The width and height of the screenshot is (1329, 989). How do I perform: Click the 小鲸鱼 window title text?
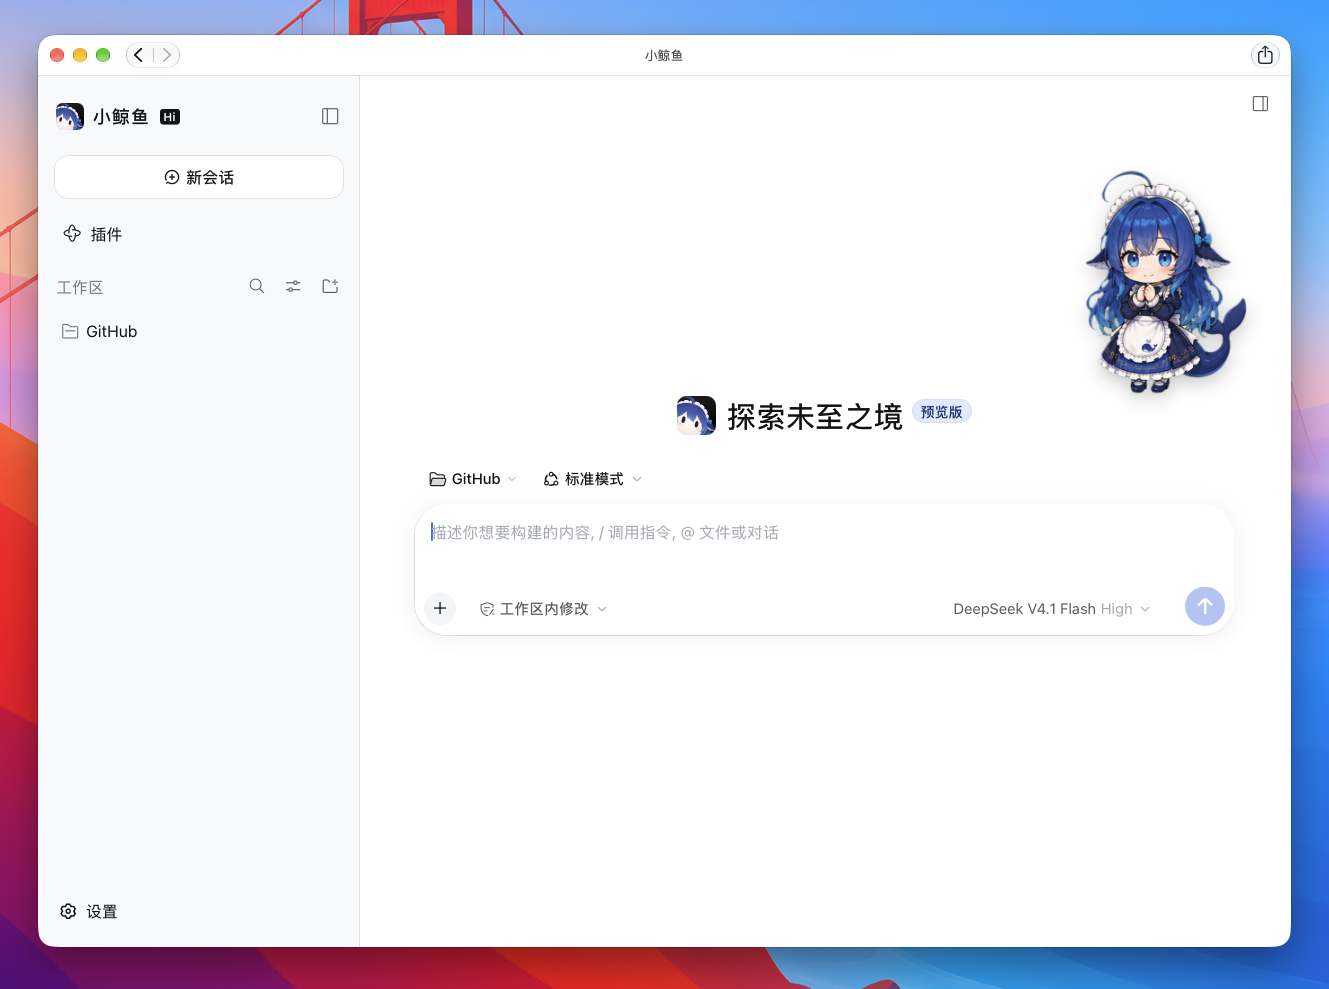coord(664,56)
